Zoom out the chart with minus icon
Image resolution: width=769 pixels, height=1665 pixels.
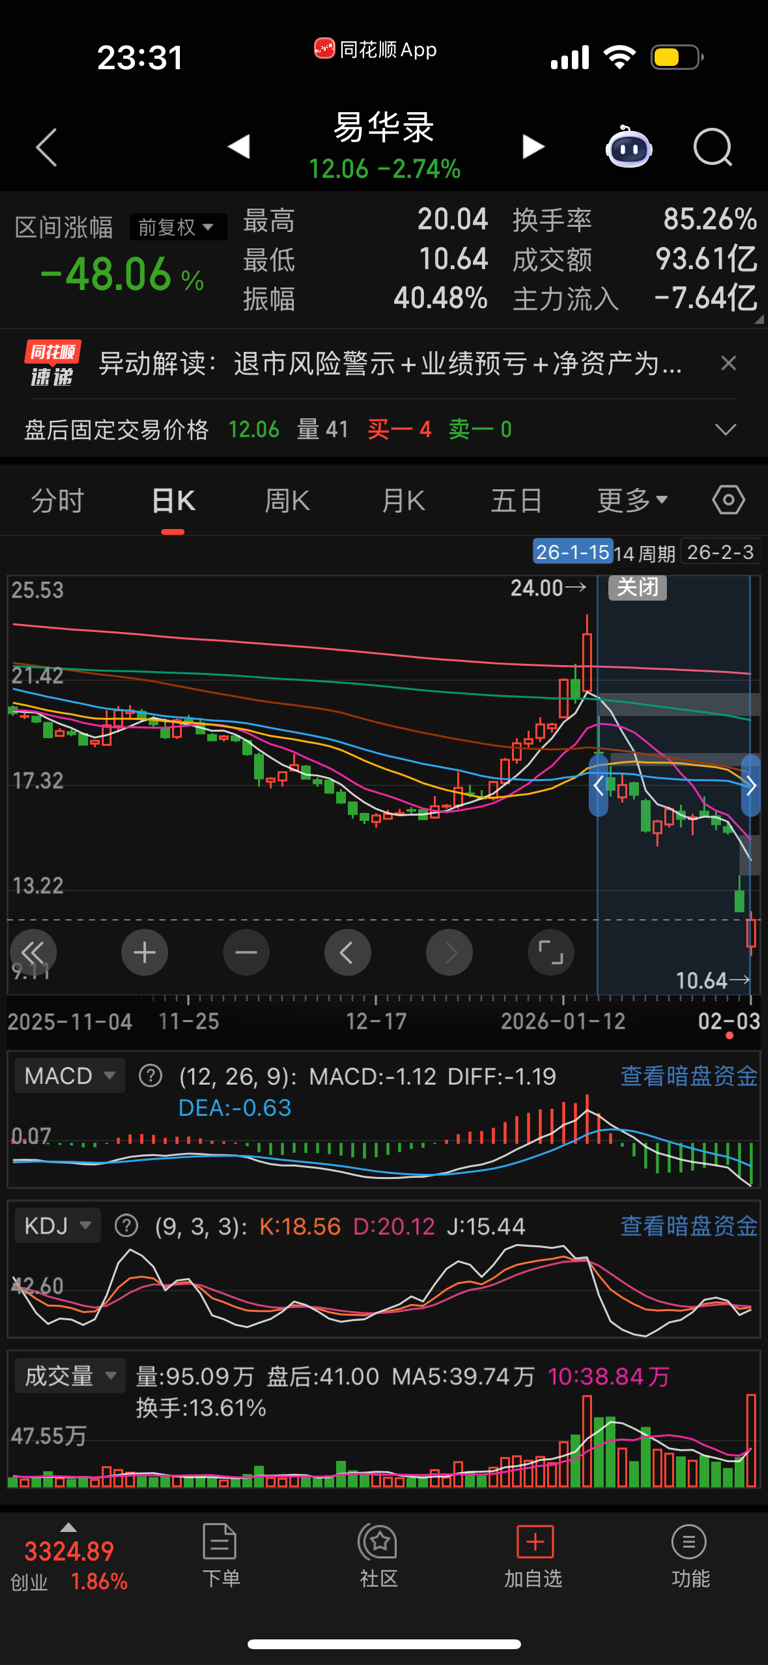tap(246, 952)
